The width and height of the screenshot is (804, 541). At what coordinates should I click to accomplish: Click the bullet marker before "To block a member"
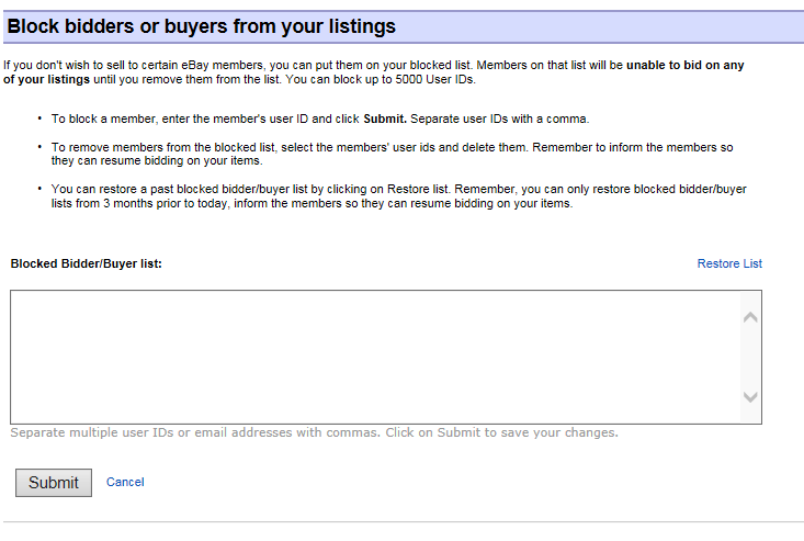pyautogui.click(x=39, y=120)
